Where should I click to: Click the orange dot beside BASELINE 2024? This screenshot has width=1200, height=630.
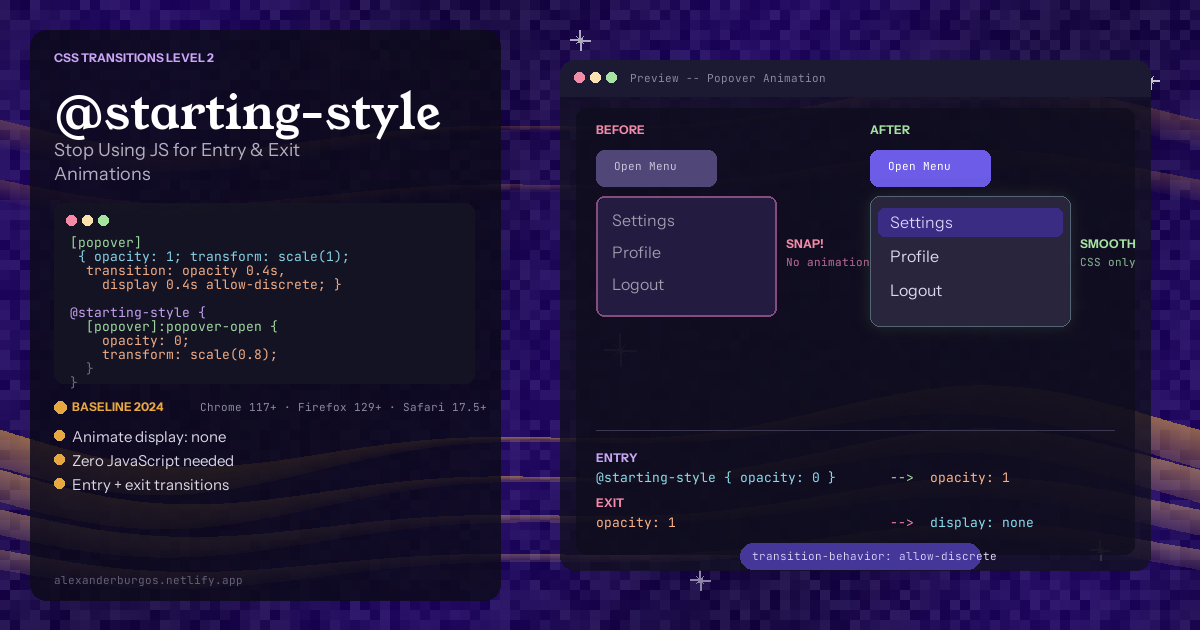point(60,408)
